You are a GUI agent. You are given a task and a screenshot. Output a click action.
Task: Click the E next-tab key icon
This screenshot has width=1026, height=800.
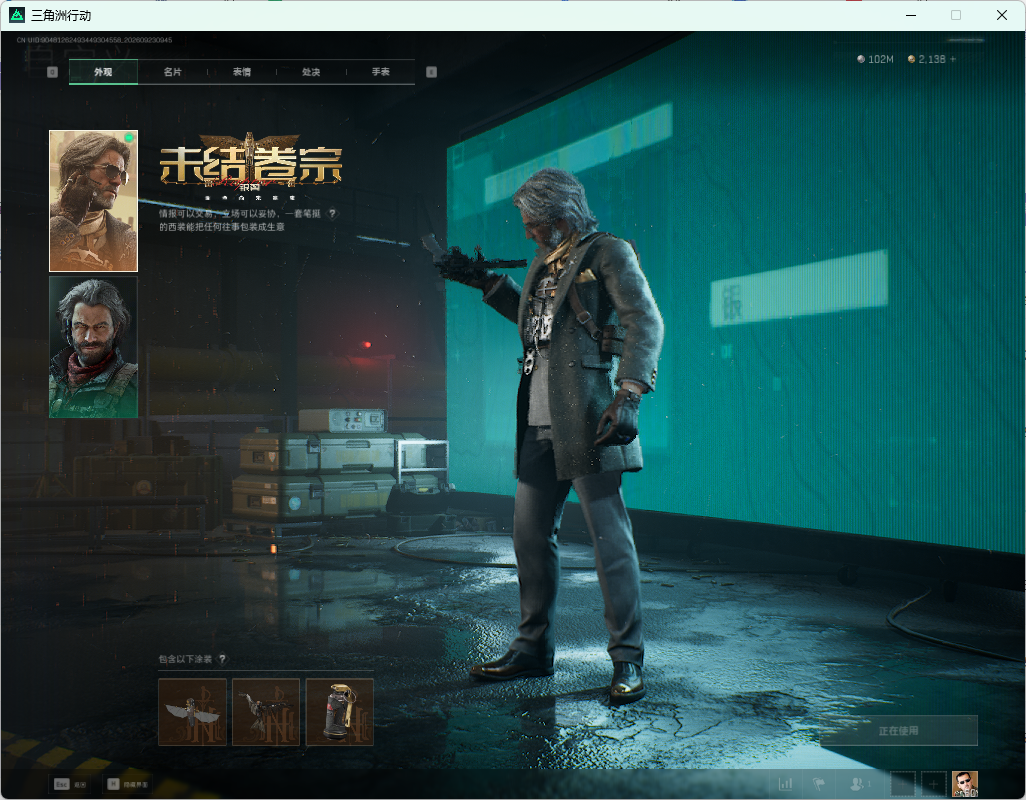click(431, 72)
